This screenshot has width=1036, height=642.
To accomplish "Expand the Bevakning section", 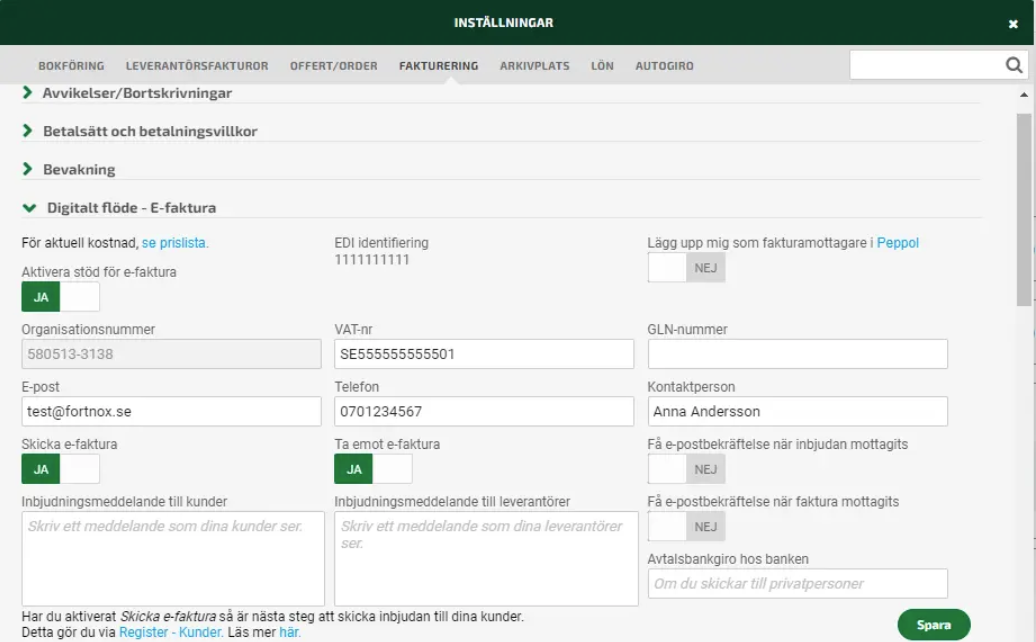I will 78,170.
